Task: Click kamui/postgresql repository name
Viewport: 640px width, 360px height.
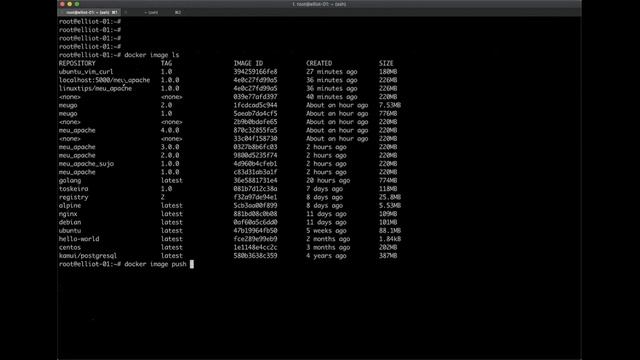Action: 88,256
